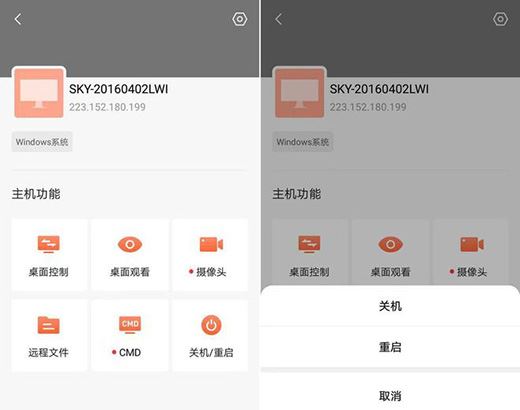Select 关机 in the bottom sheet
The height and width of the screenshot is (410, 520).
click(390, 306)
